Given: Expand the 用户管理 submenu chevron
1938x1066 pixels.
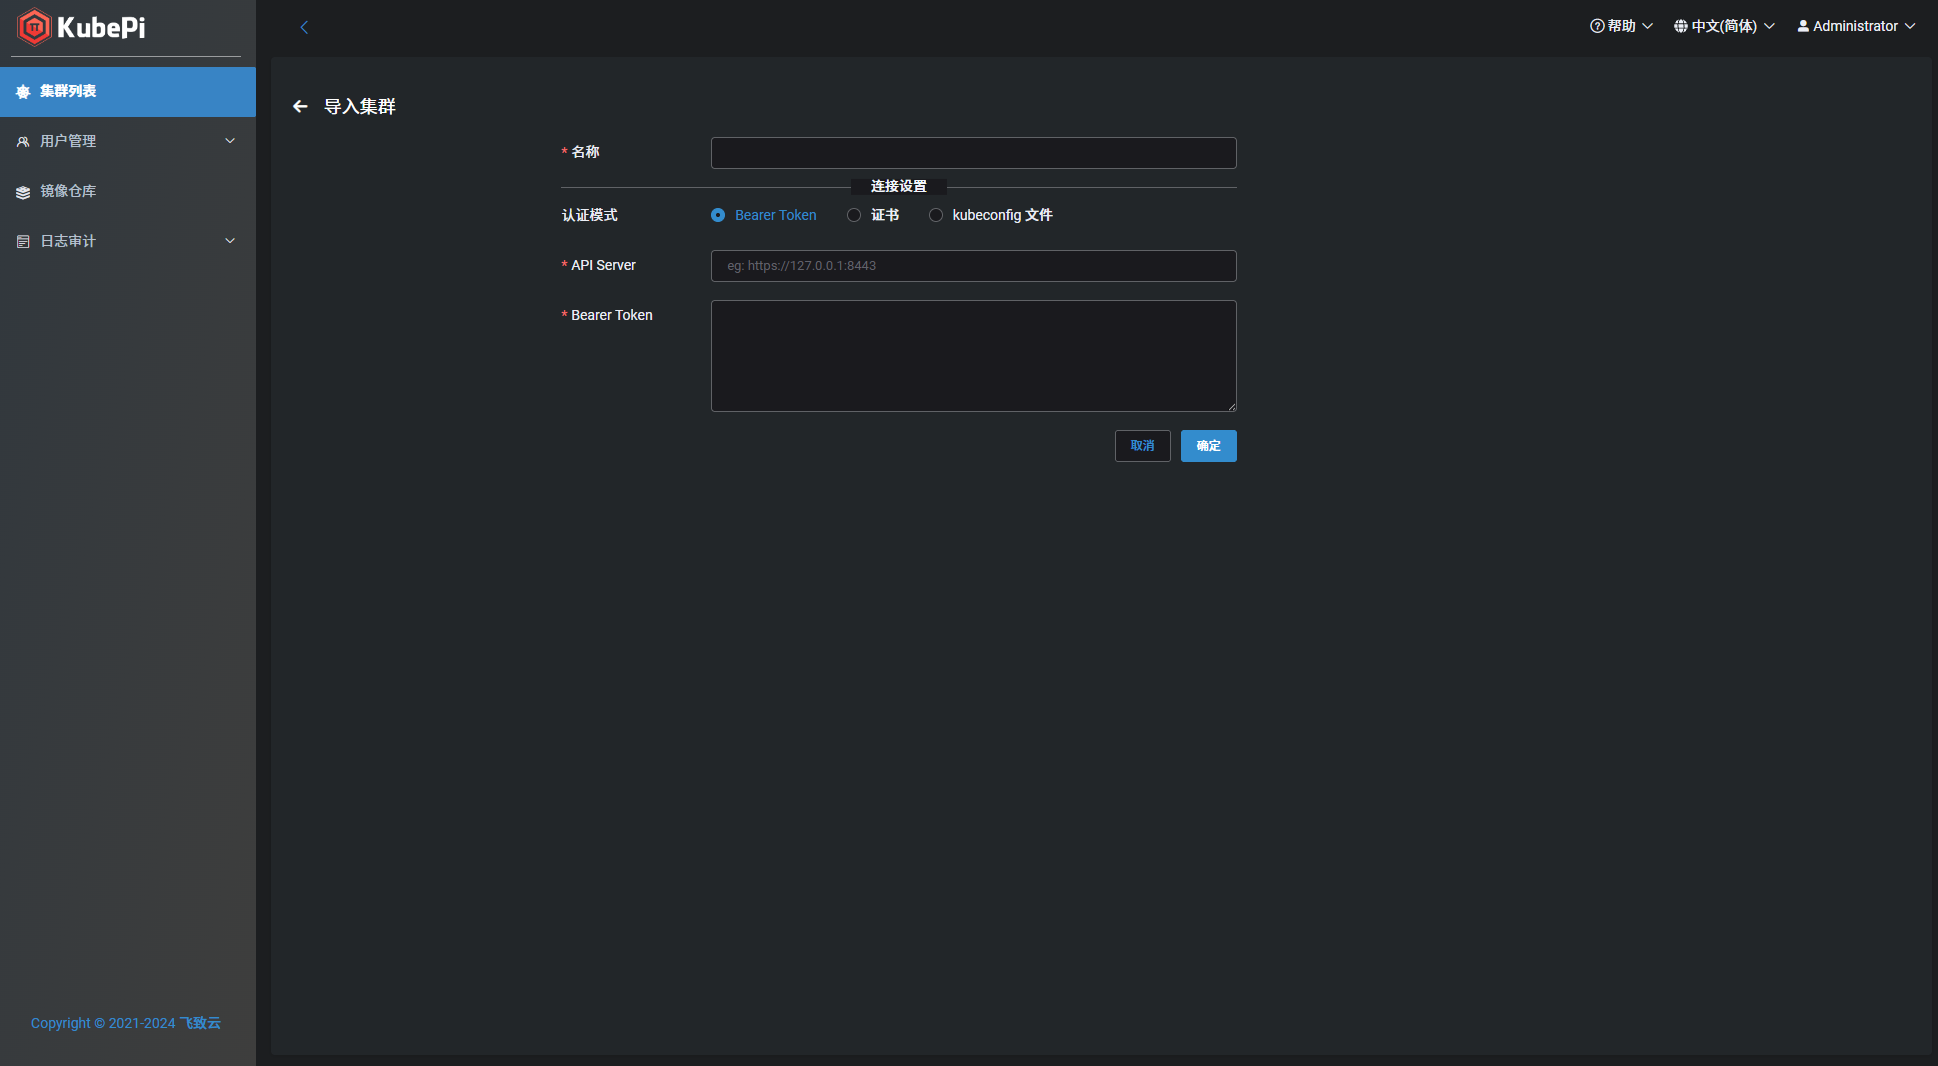Looking at the screenshot, I should 230,141.
